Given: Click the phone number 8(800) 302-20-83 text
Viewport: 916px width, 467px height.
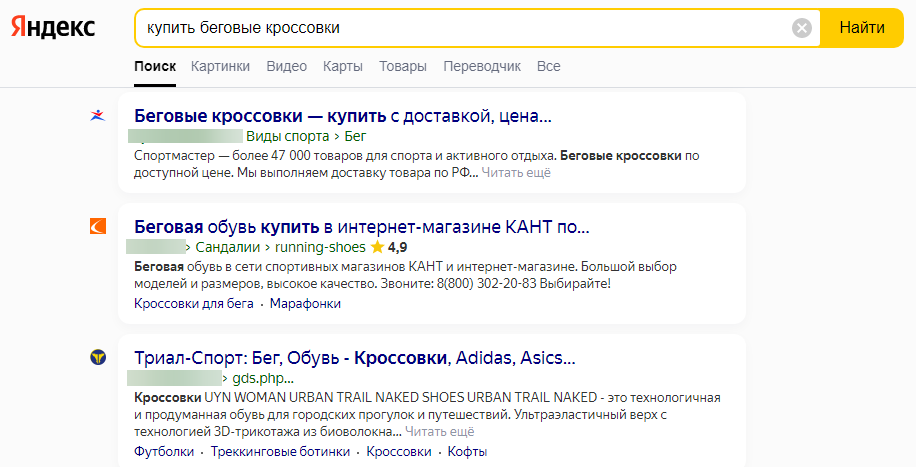Looking at the screenshot, I should (x=486, y=284).
